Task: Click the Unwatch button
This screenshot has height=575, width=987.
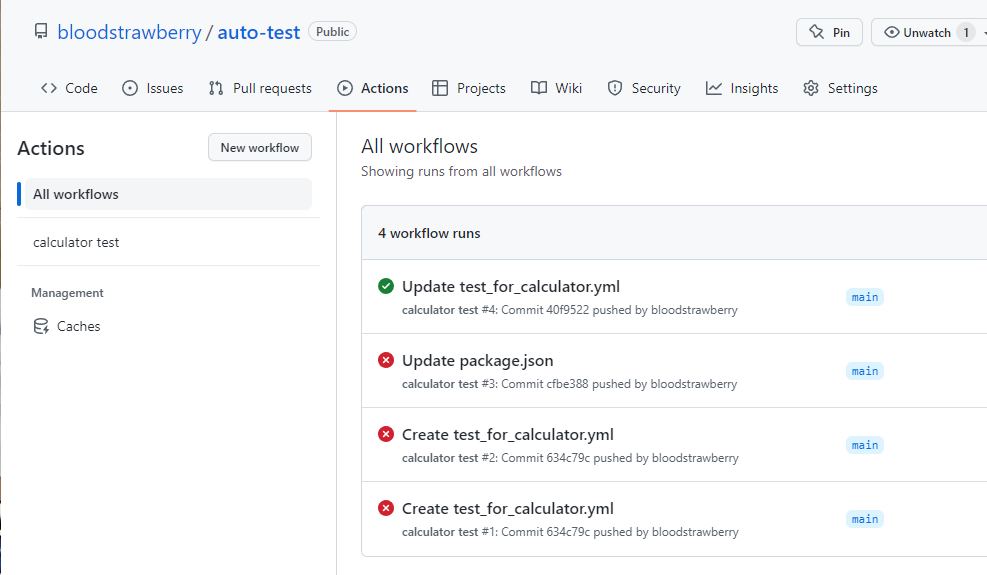Action: pos(929,32)
